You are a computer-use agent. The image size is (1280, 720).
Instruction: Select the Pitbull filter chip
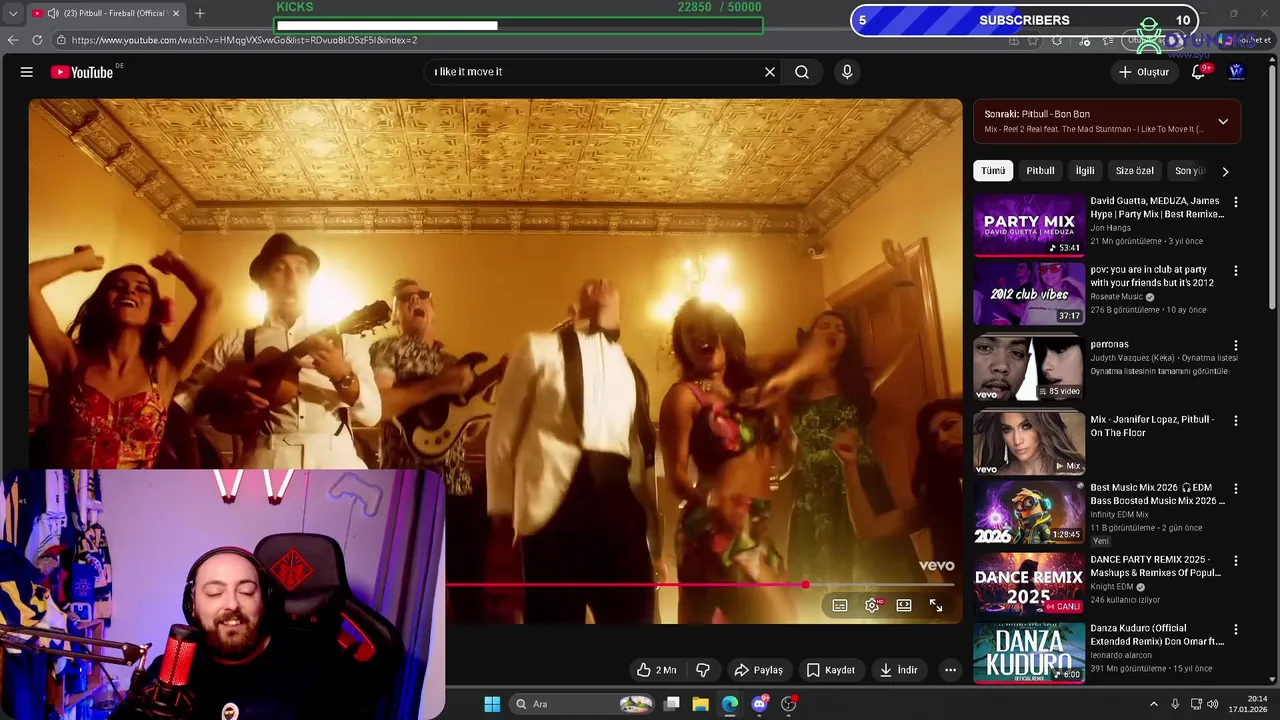[x=1040, y=171]
